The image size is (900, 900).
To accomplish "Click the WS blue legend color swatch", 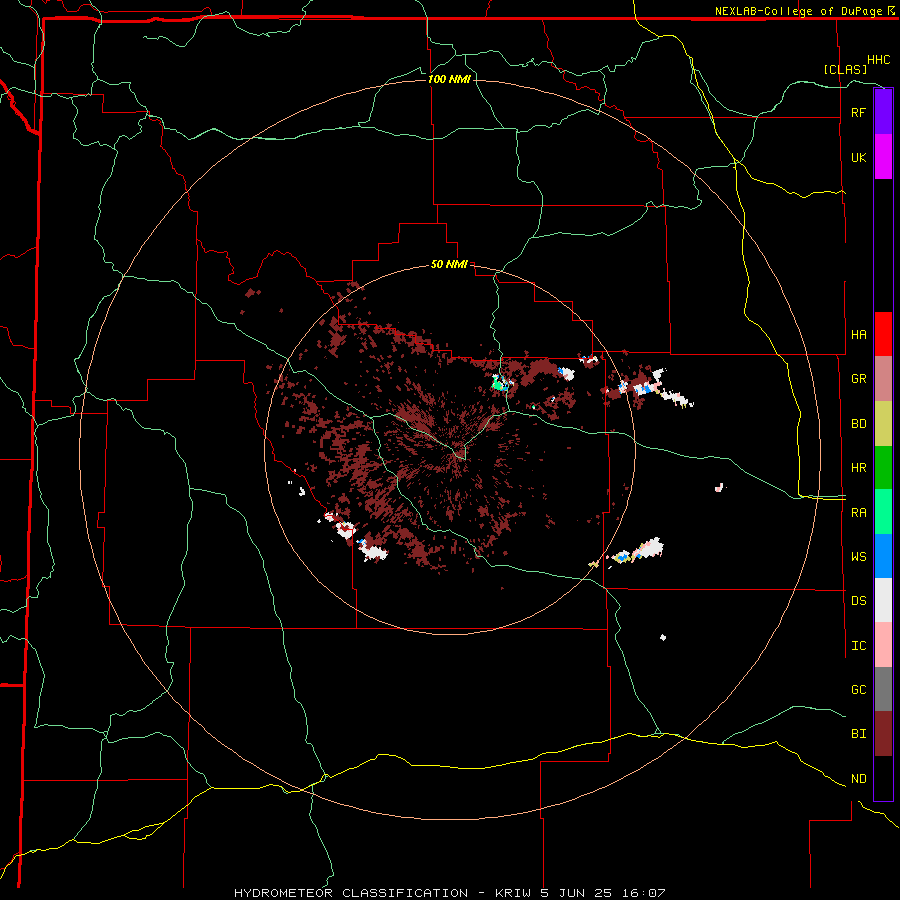I will point(883,556).
